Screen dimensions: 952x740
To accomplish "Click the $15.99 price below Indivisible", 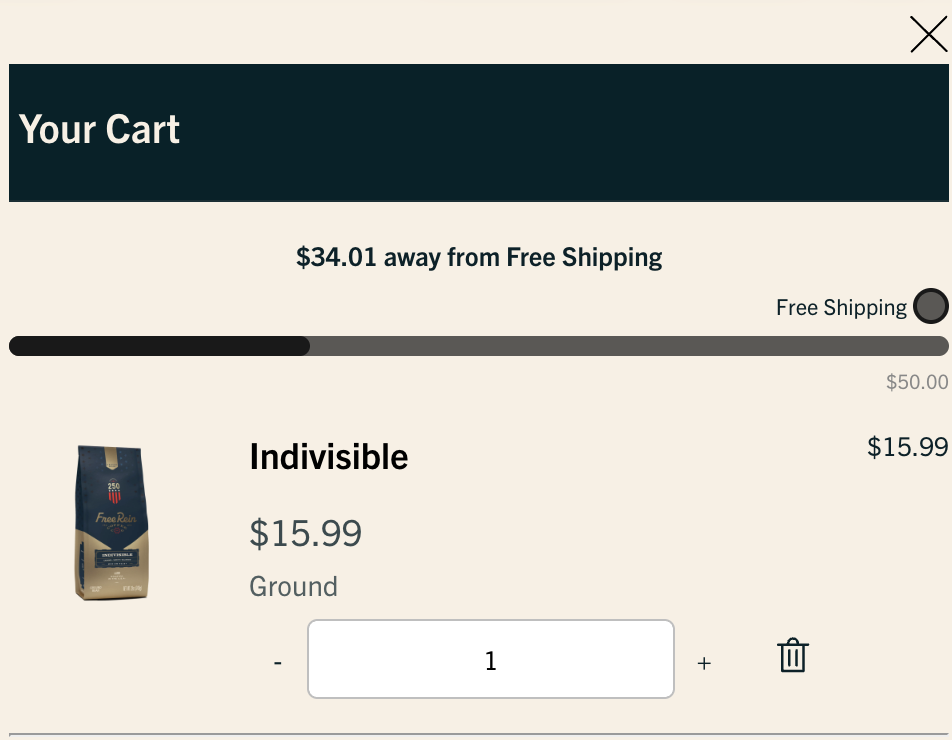I will 305,534.
